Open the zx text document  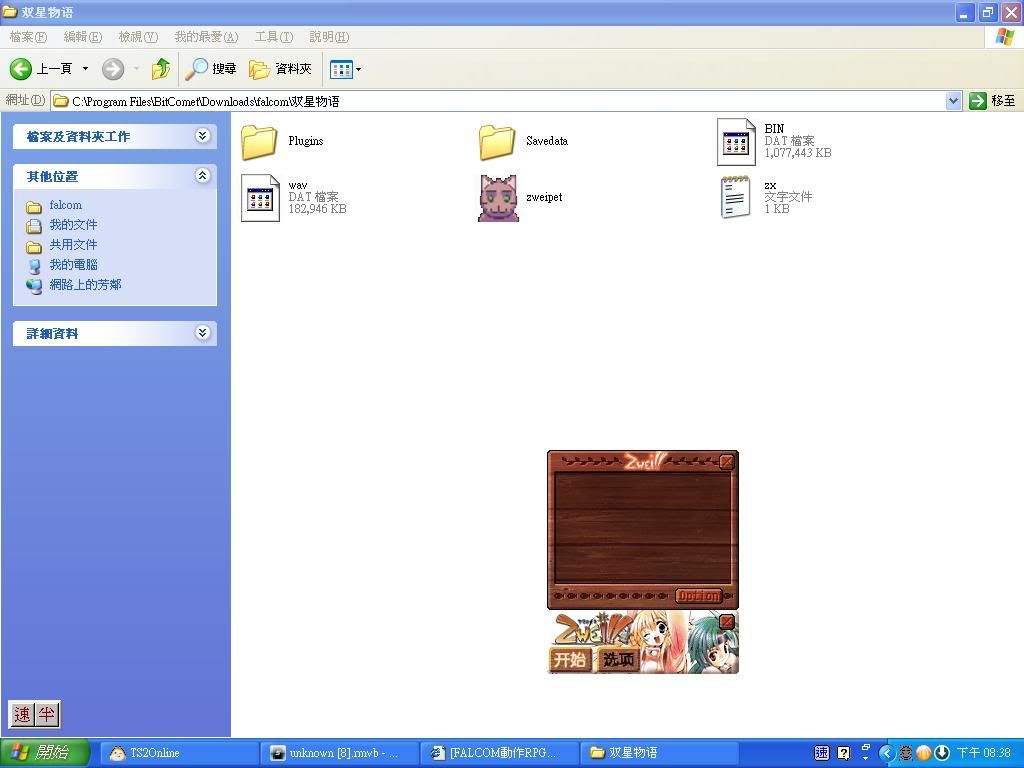736,198
